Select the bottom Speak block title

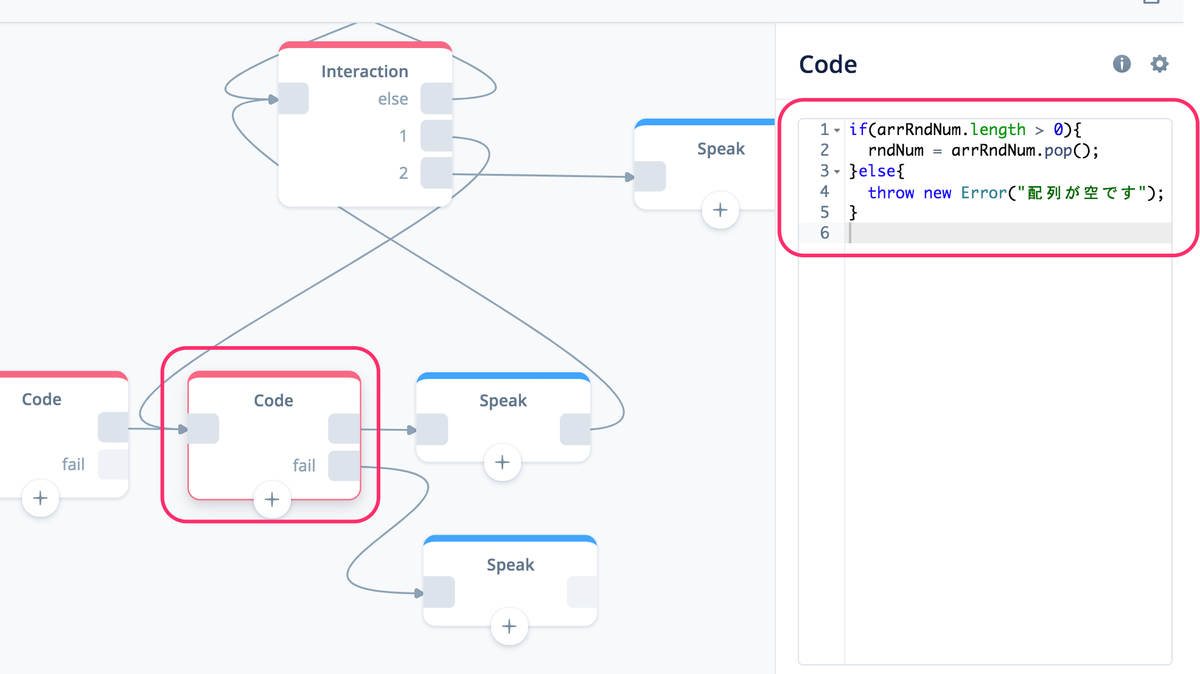[510, 565]
